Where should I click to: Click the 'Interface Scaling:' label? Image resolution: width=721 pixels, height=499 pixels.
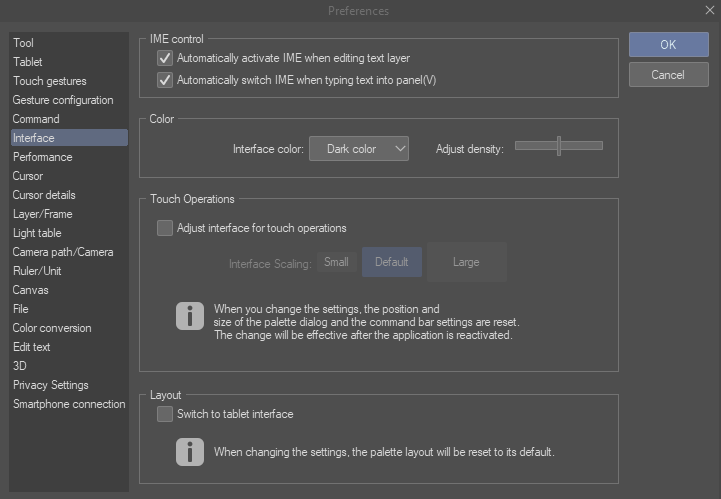pyautogui.click(x=270, y=264)
